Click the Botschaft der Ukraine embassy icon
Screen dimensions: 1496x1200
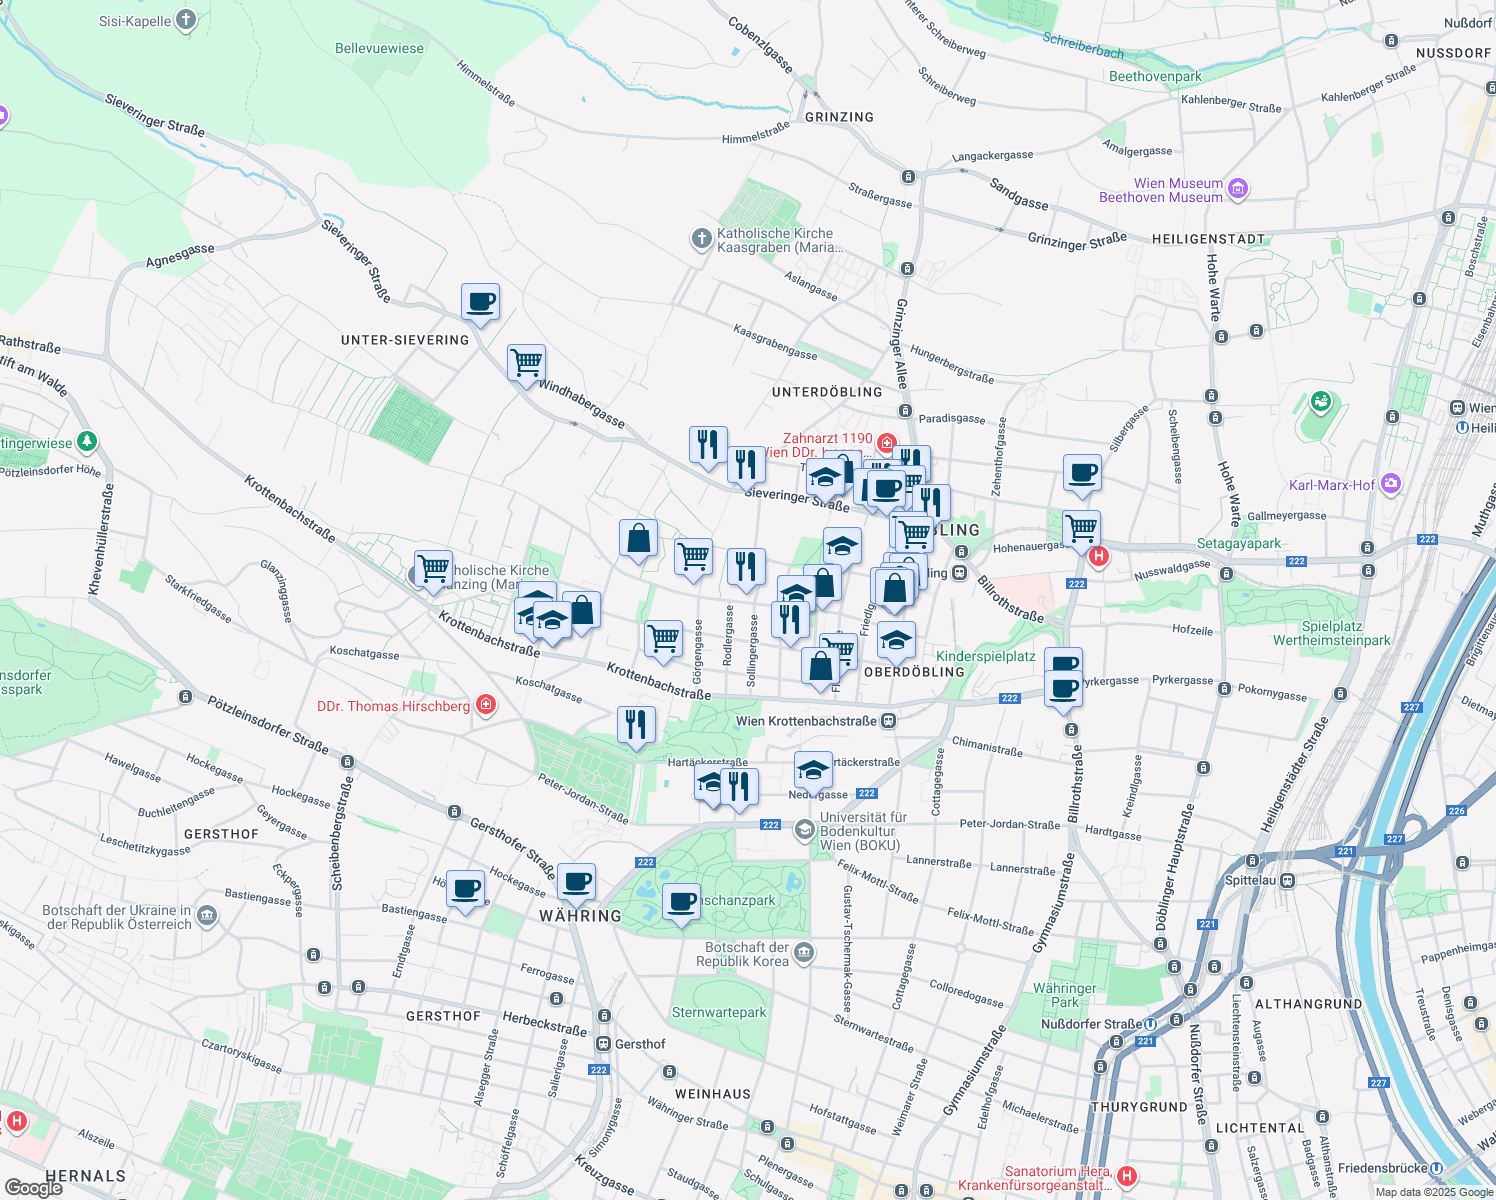207,916
